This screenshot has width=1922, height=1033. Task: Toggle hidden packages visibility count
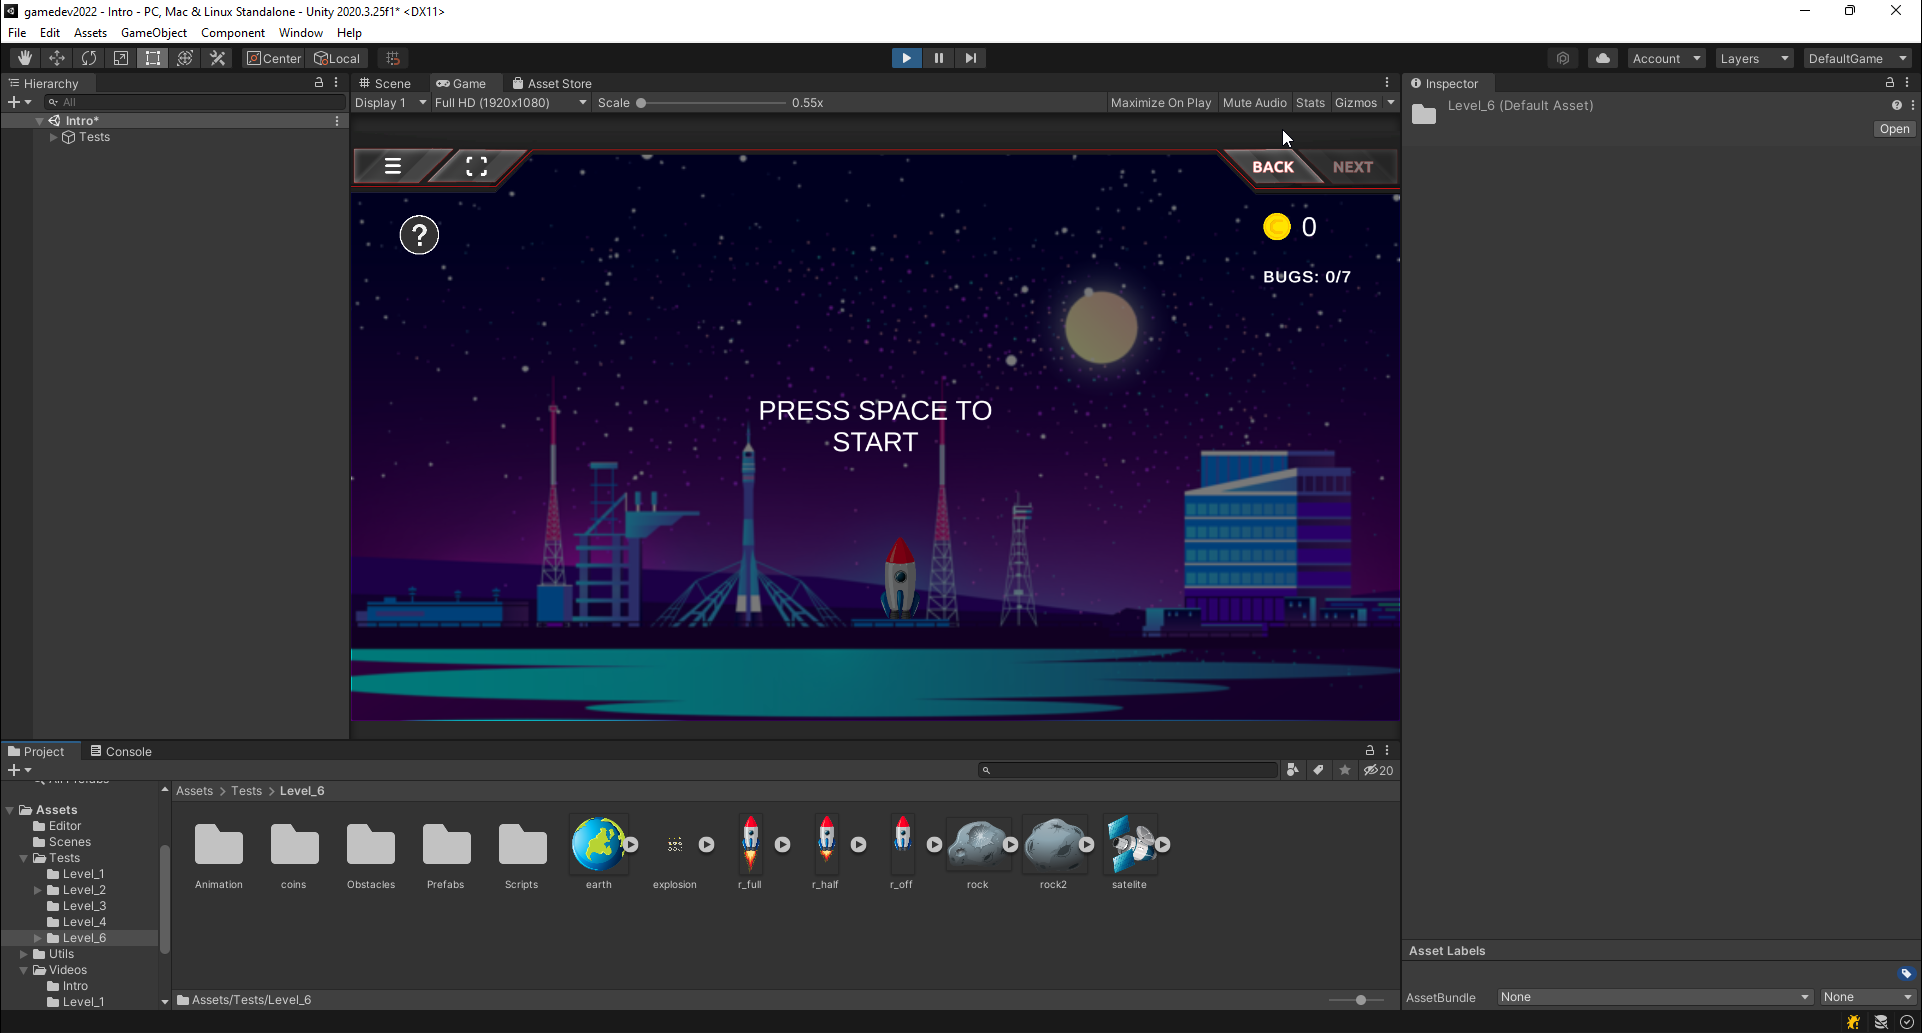click(x=1378, y=770)
